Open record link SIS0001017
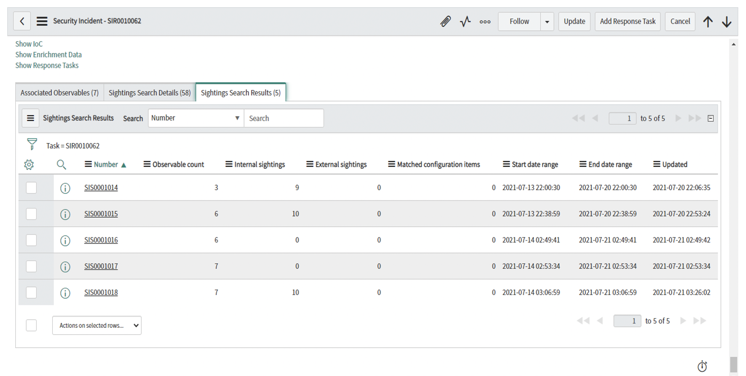The width and height of the screenshot is (746, 376). click(101, 266)
